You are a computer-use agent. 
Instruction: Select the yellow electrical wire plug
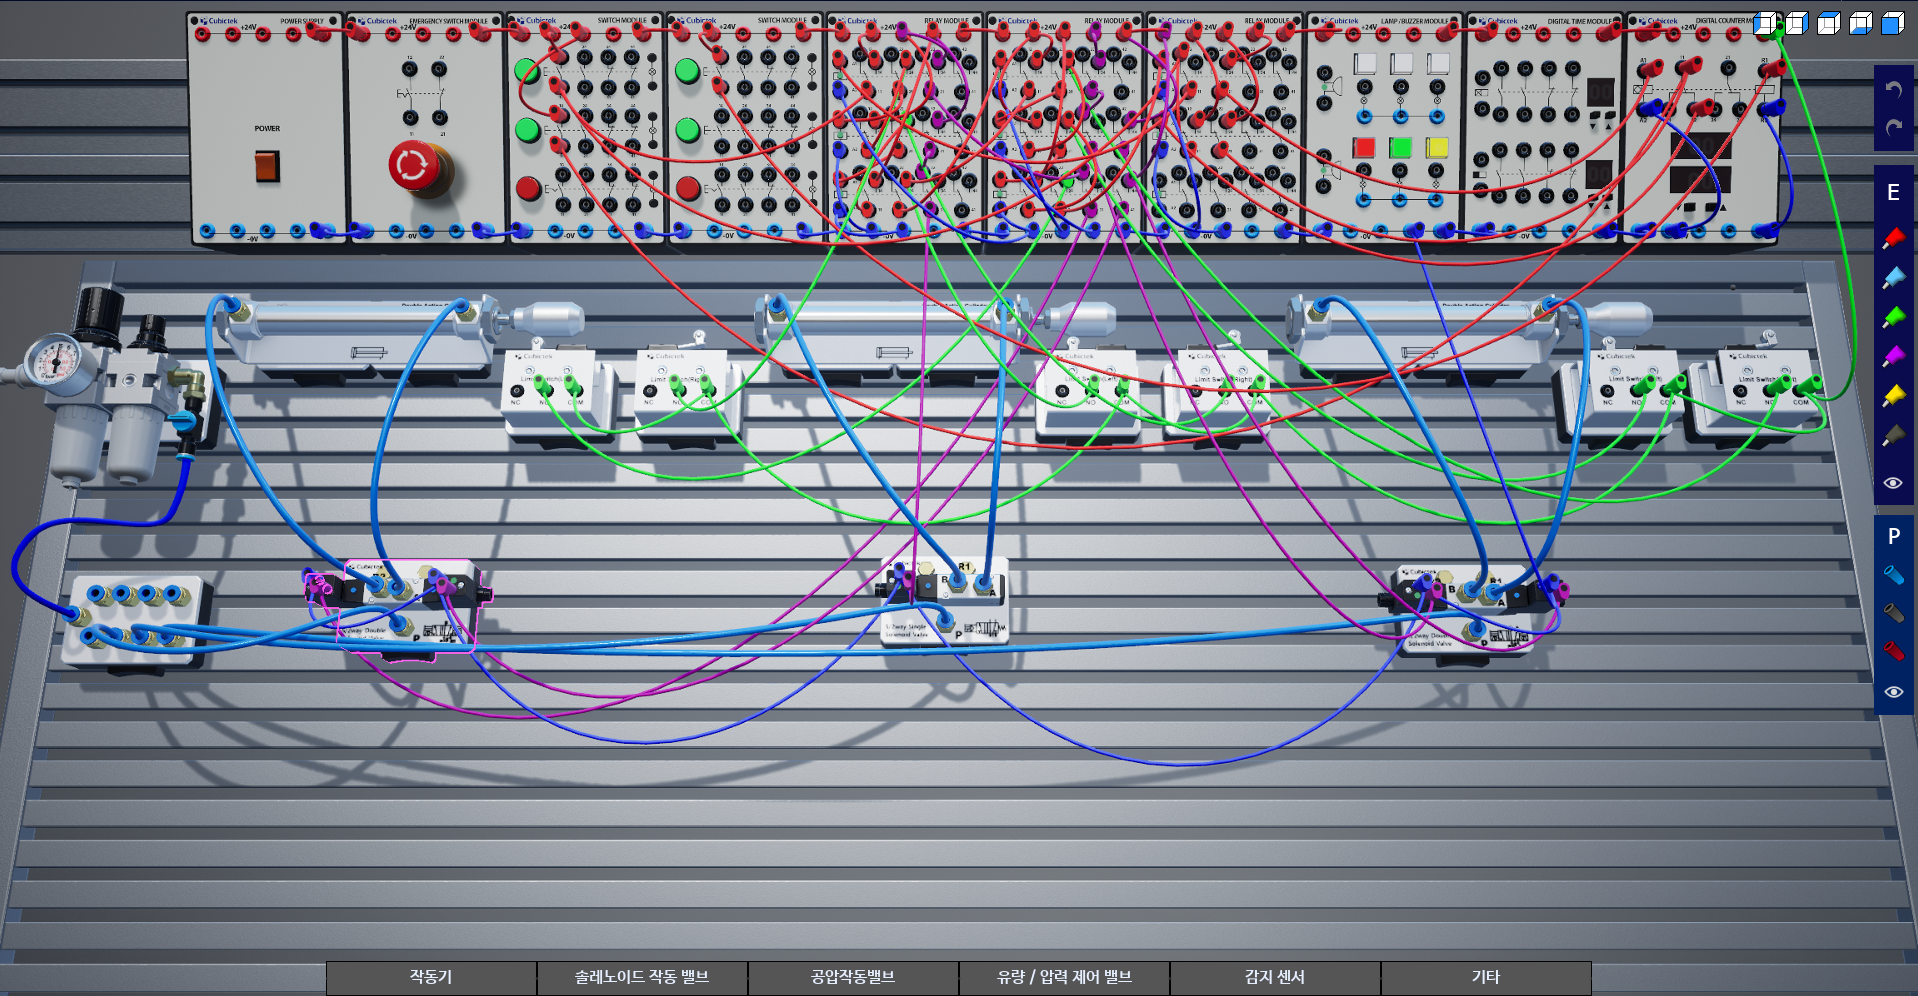point(1893,397)
